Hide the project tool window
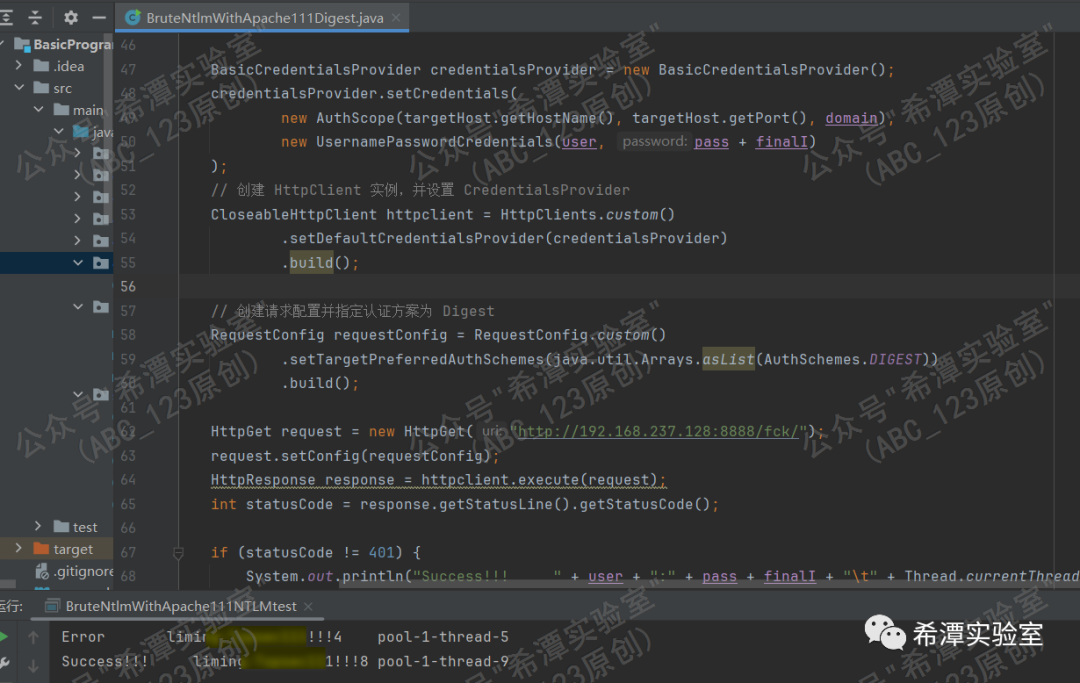This screenshot has width=1080, height=683. tap(98, 17)
